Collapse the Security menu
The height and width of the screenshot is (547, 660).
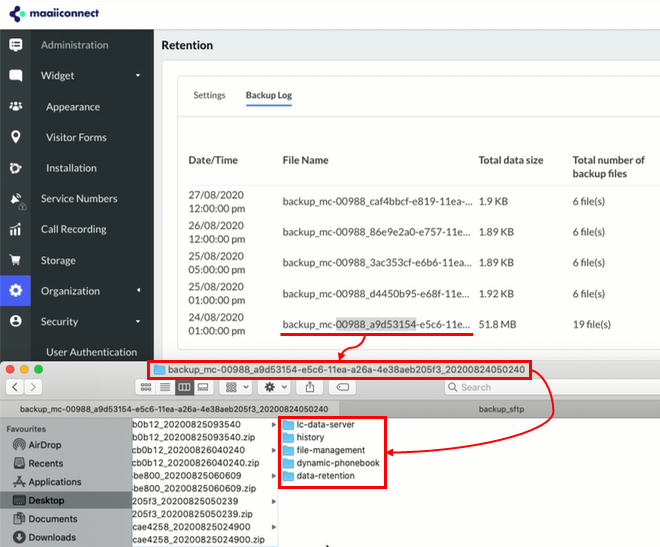90,321
